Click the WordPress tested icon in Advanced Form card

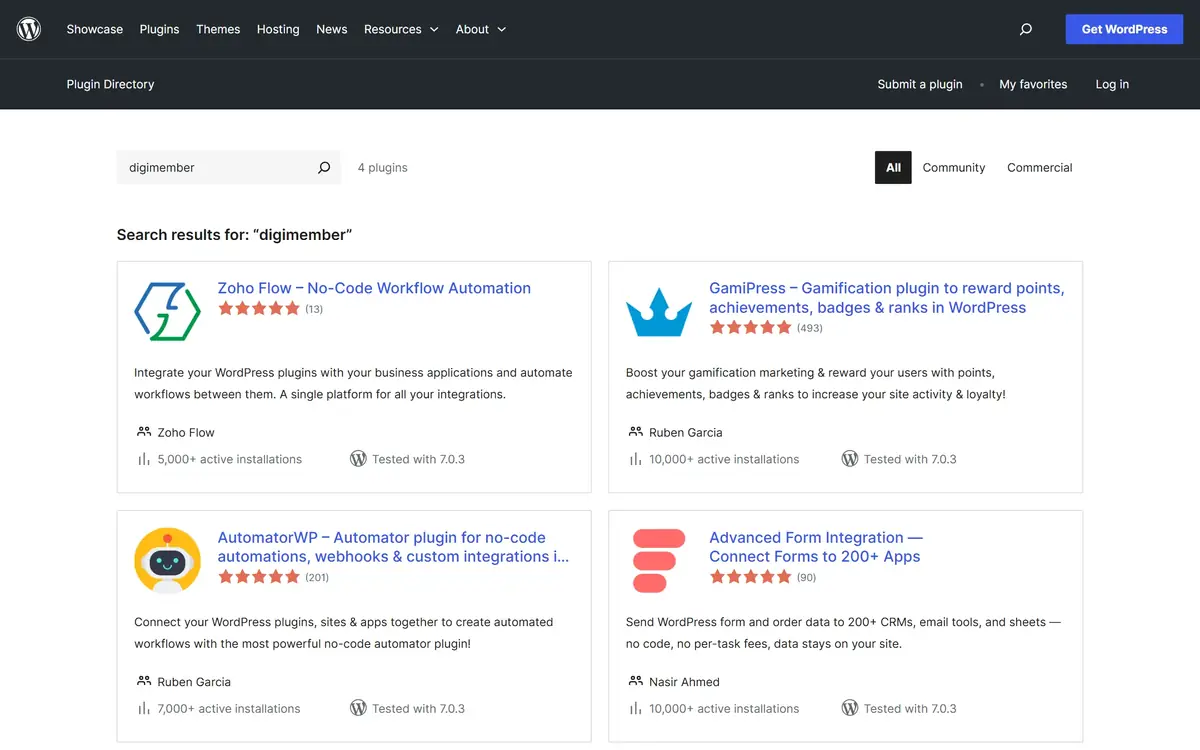coord(850,708)
